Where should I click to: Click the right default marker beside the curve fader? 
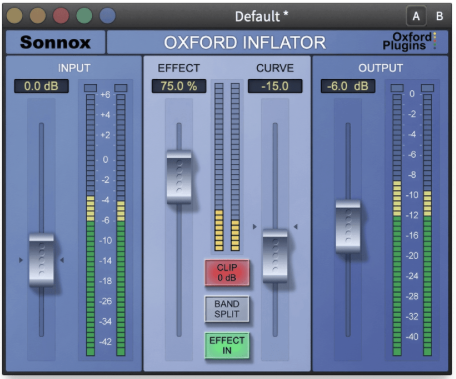pos(296,227)
